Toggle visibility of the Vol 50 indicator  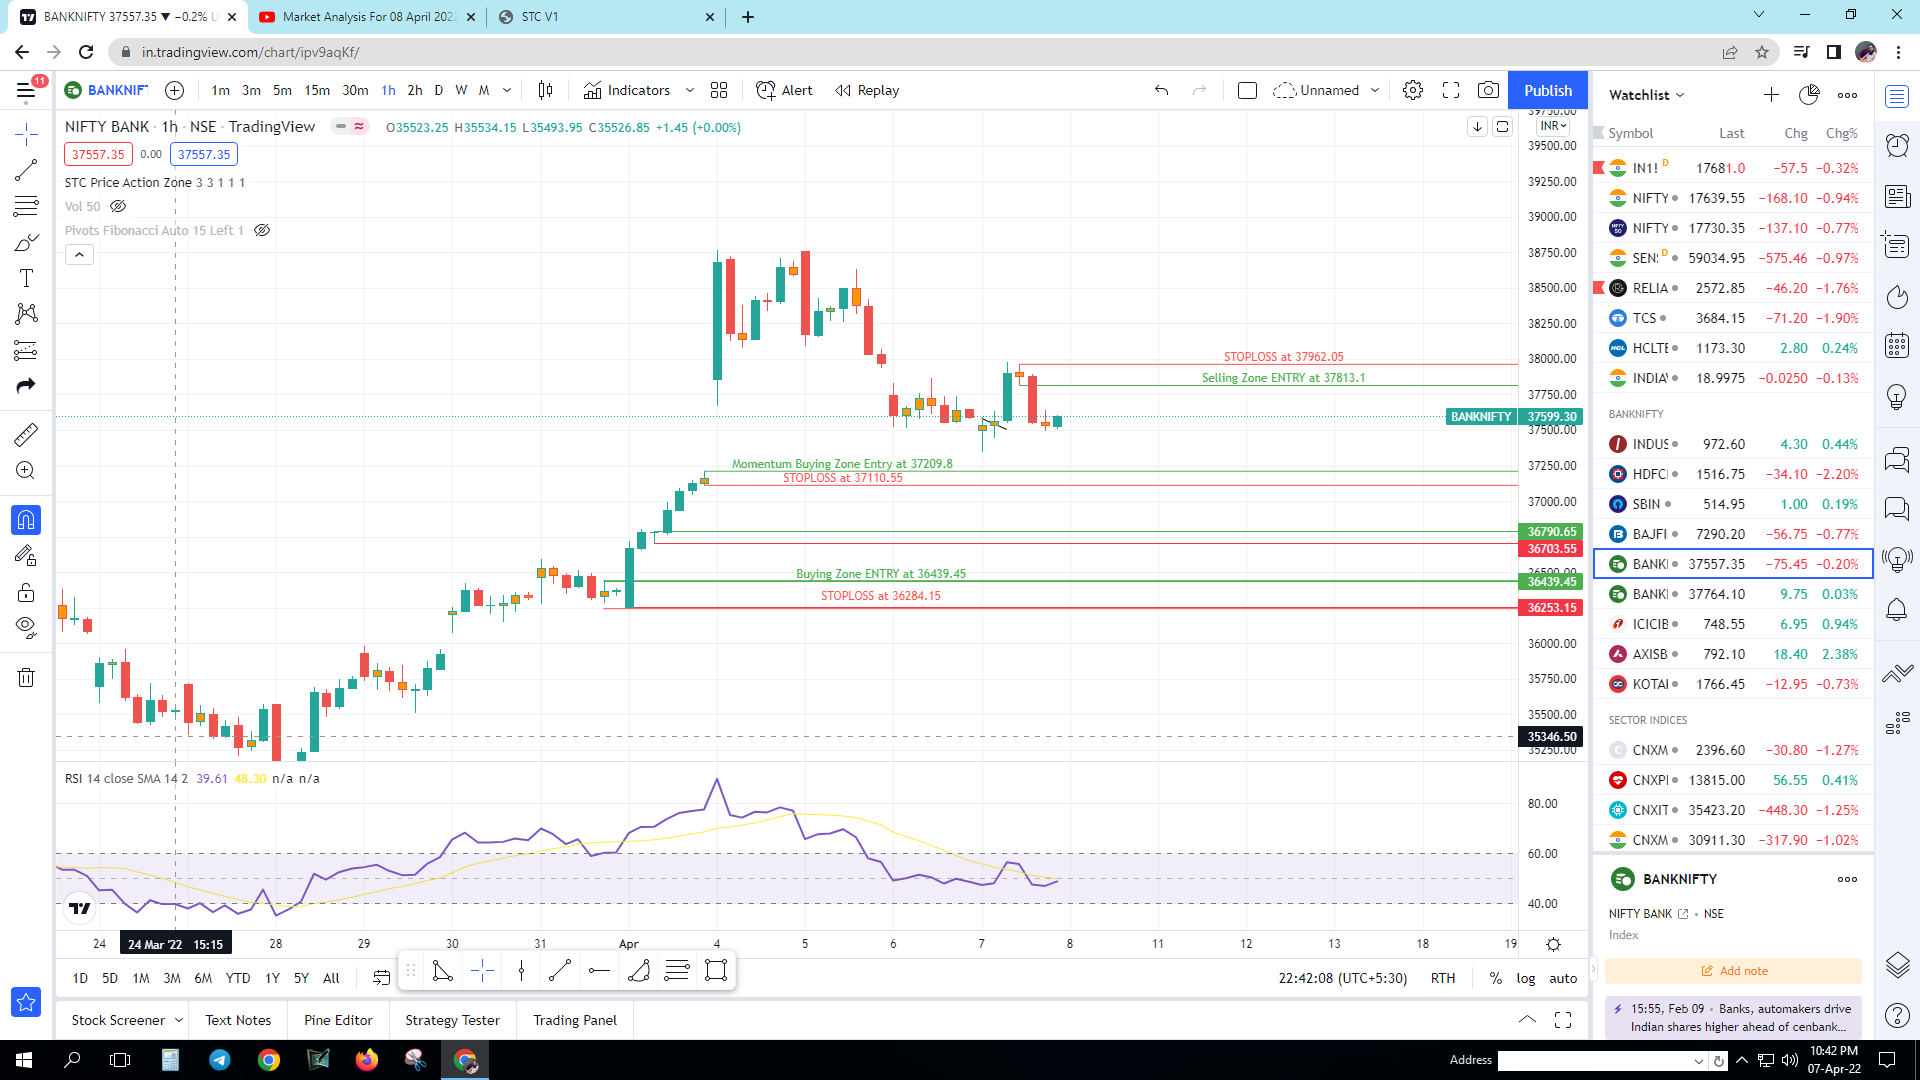click(x=118, y=206)
